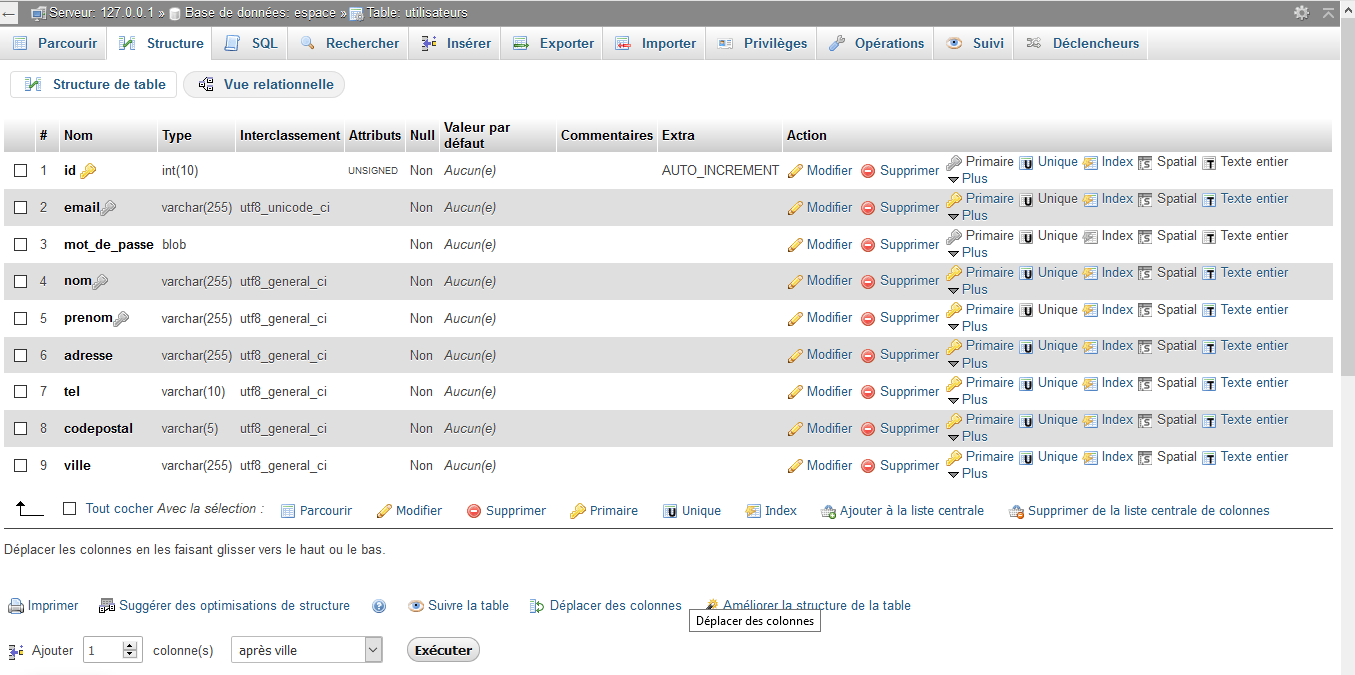Tick the checkbox for the id column

coord(20,171)
